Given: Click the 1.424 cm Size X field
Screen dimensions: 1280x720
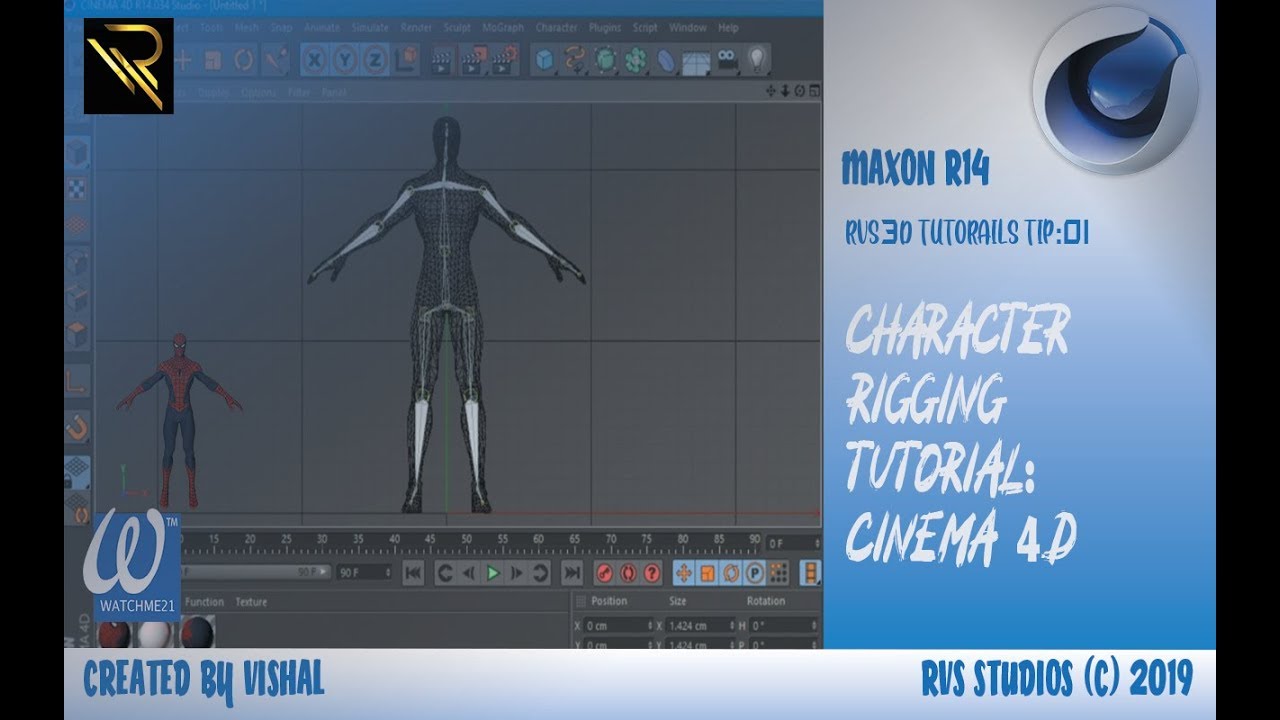Looking at the screenshot, I should coord(701,626).
